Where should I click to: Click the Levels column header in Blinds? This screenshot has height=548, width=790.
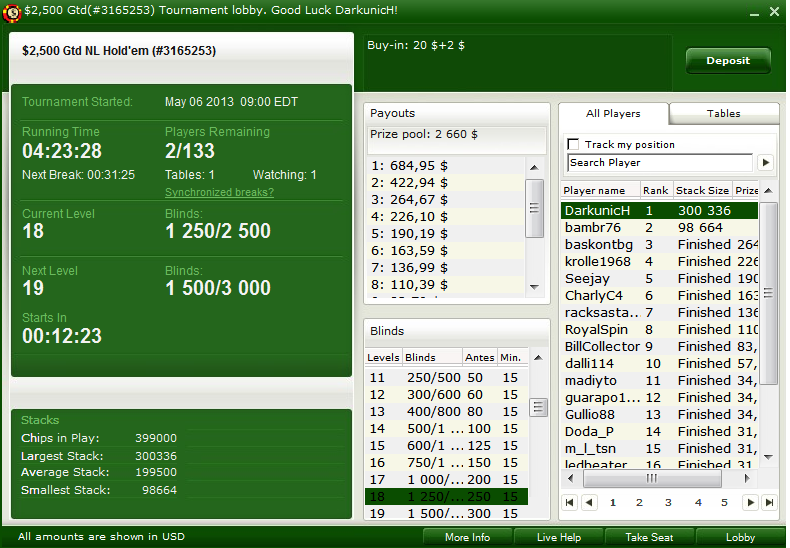coord(383,357)
